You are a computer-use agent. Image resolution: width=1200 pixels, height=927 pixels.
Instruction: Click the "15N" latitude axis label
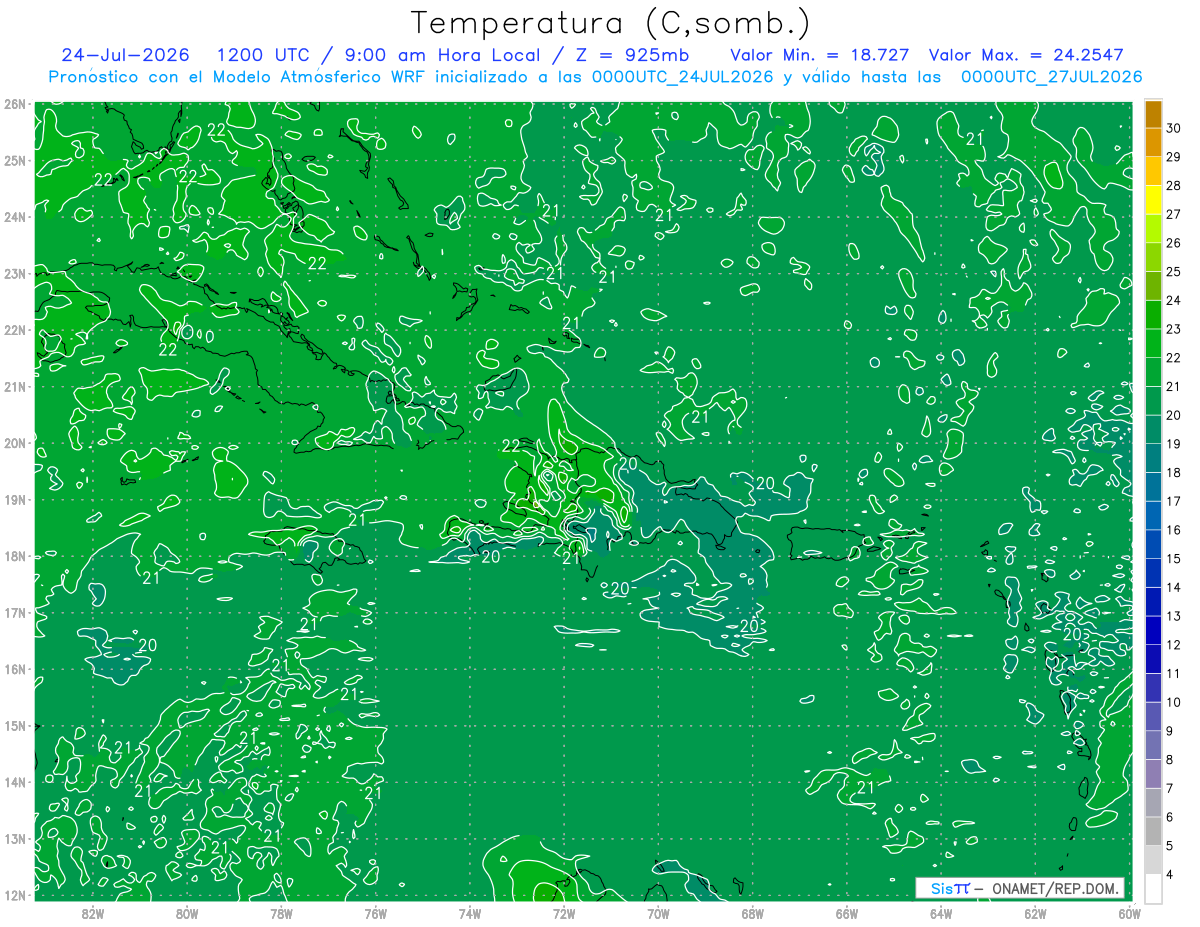click(x=15, y=725)
